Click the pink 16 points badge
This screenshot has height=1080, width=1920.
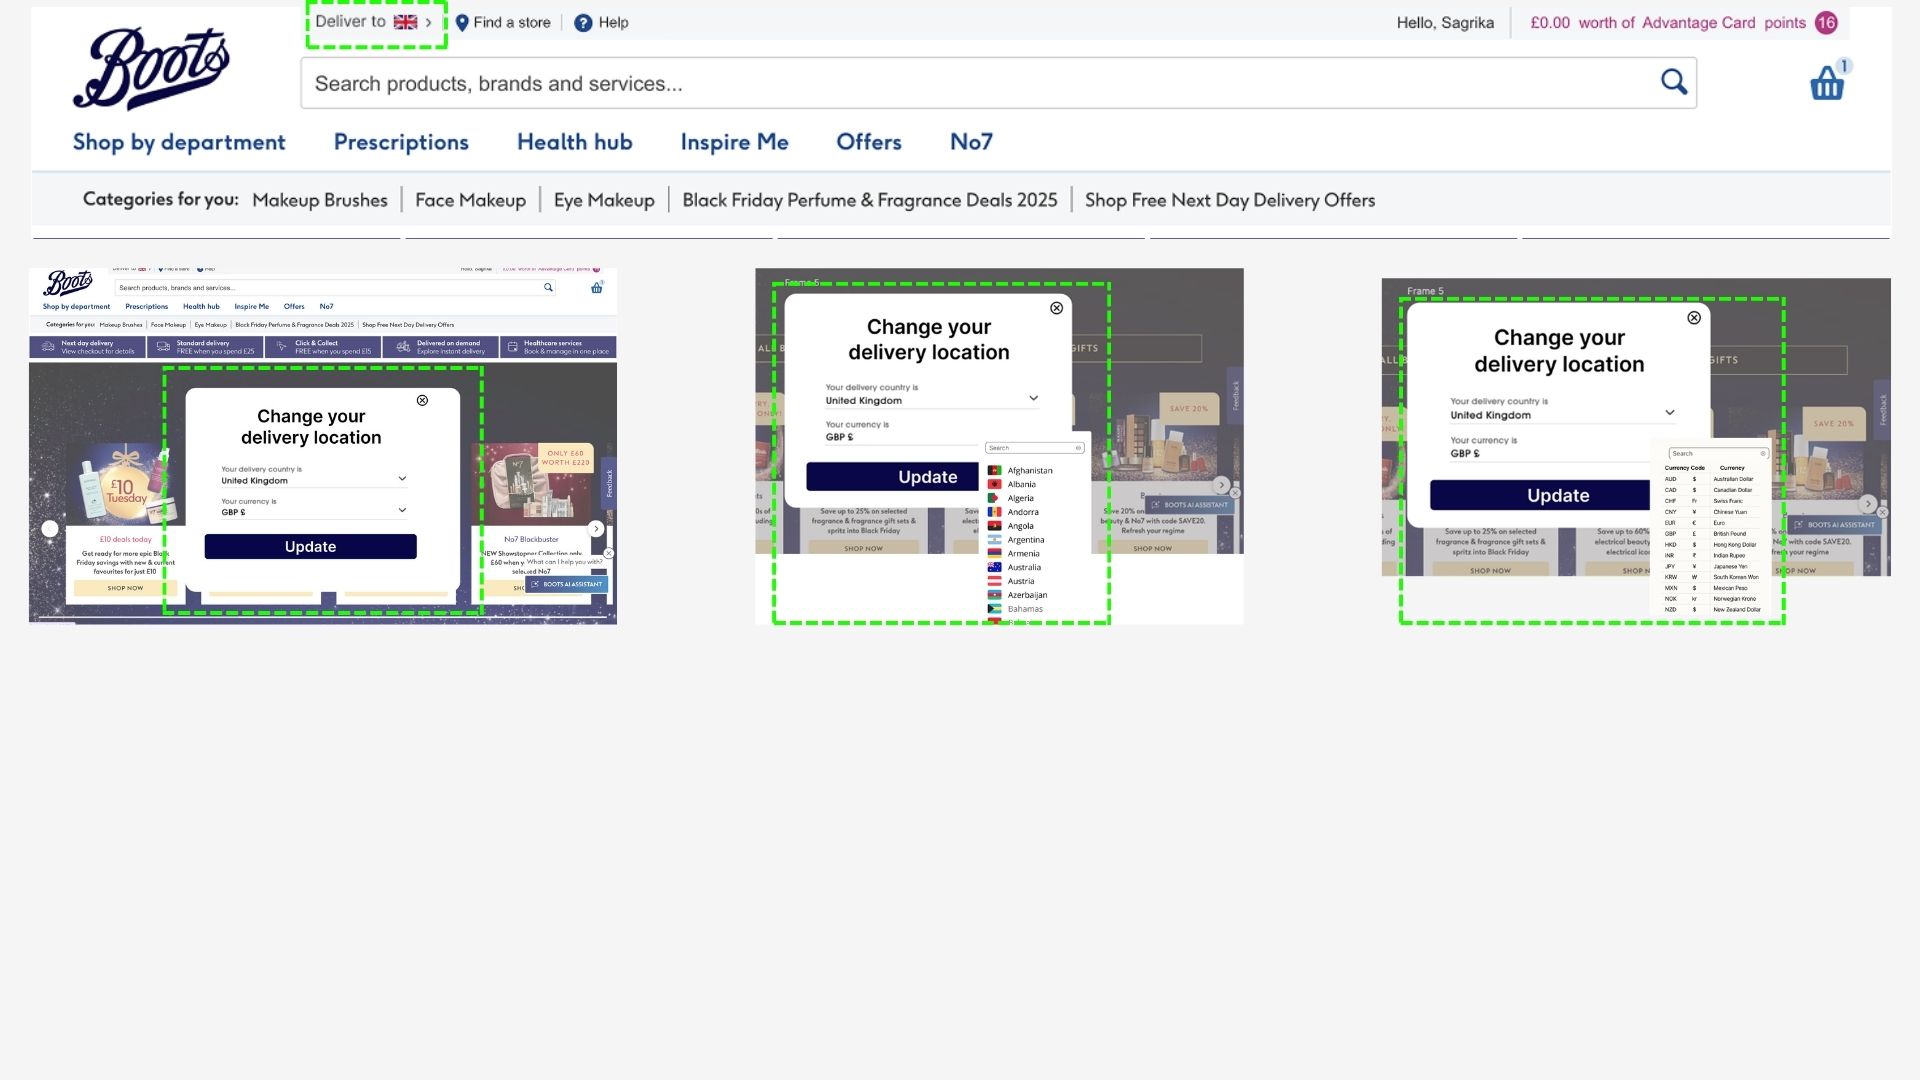pos(1826,22)
